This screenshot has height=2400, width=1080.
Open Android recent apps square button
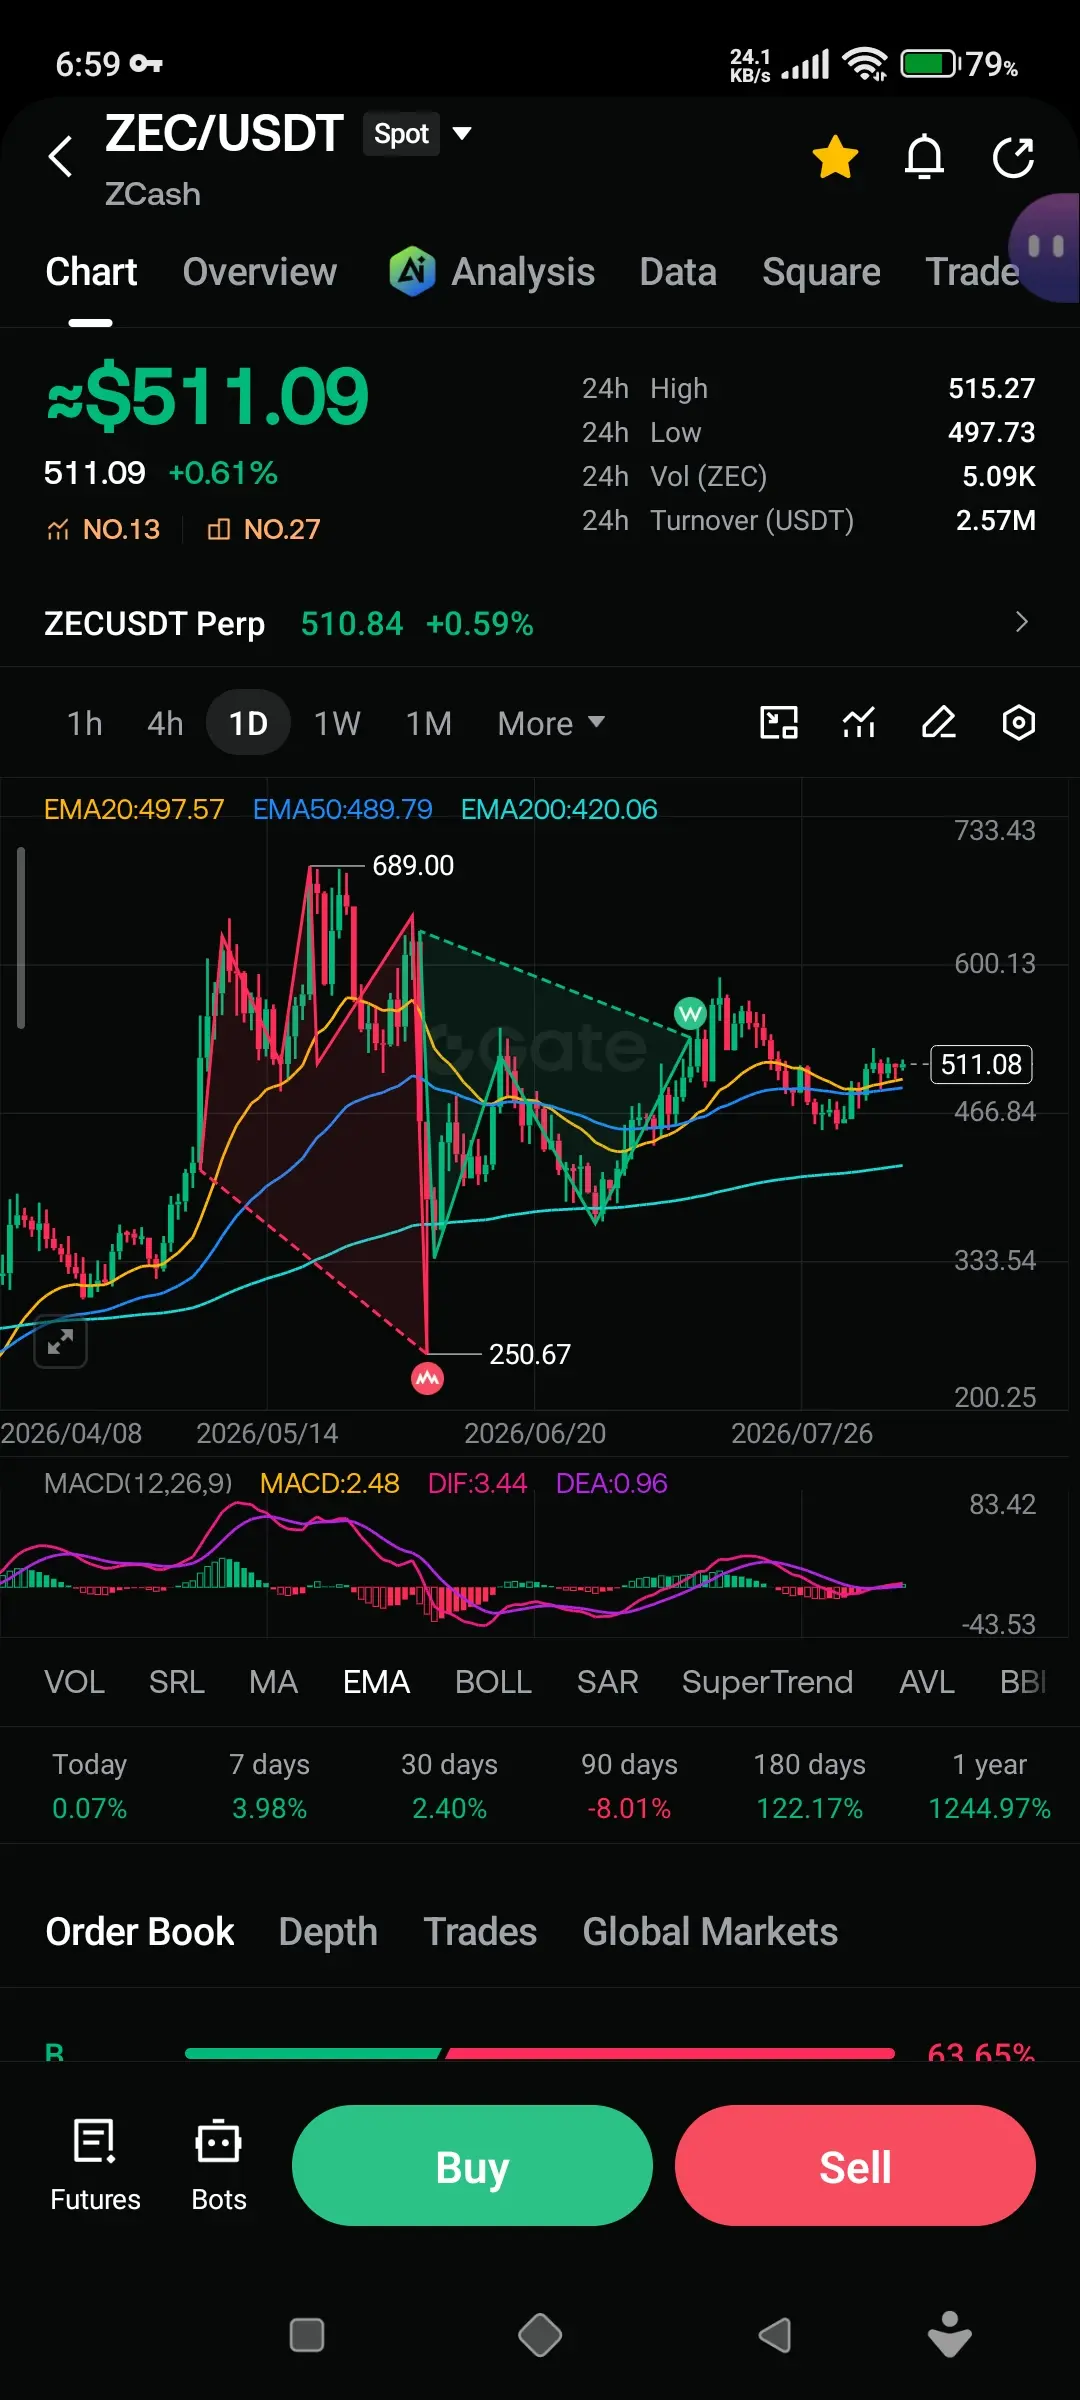coord(307,2335)
